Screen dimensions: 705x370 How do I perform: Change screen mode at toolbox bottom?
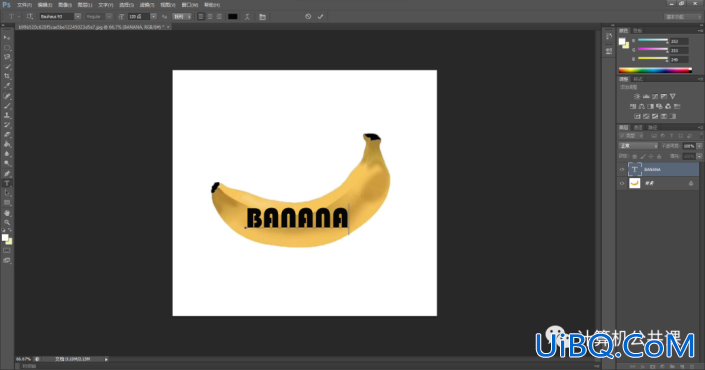click(x=7, y=260)
